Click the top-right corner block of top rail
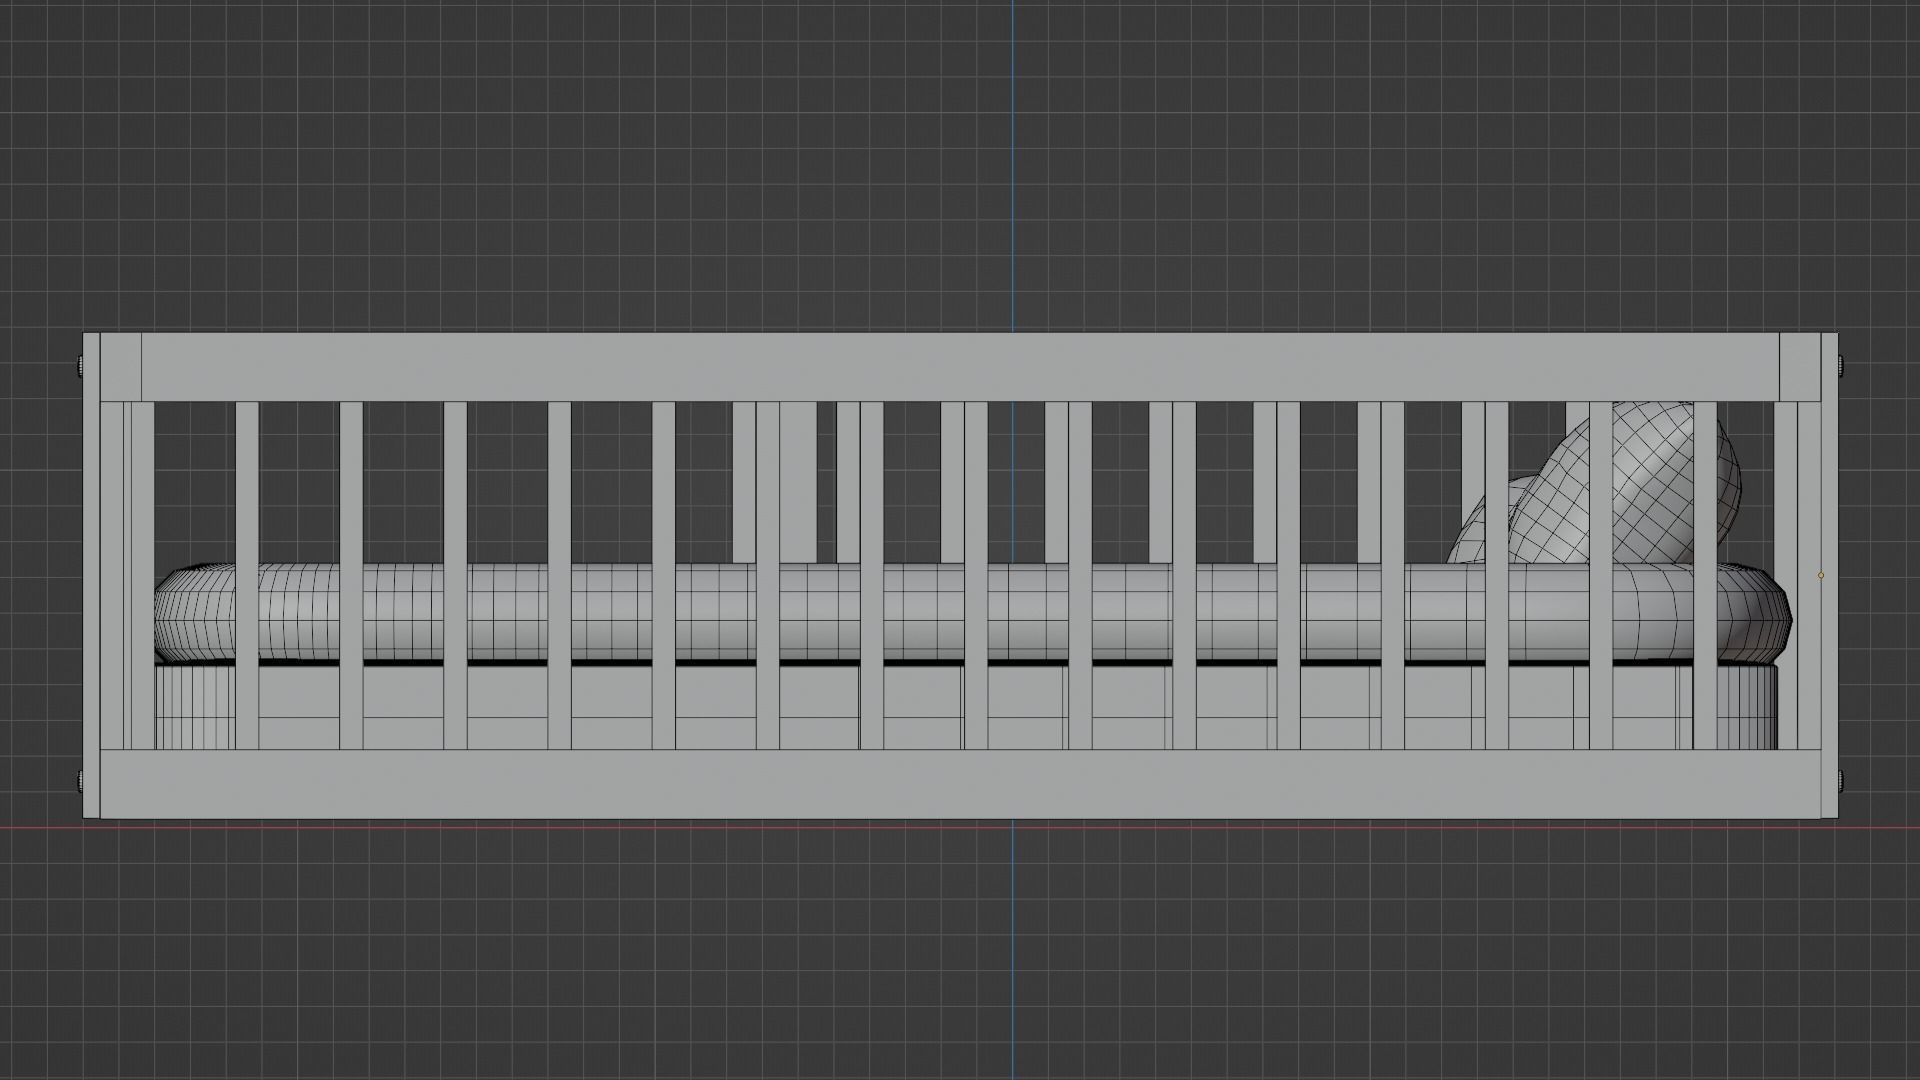Screen dimensions: 1920x1080 pyautogui.click(x=1800, y=367)
